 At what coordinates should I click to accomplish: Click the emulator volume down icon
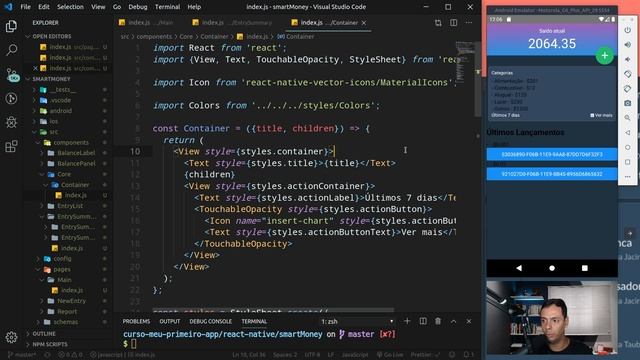pyautogui.click(x=628, y=60)
